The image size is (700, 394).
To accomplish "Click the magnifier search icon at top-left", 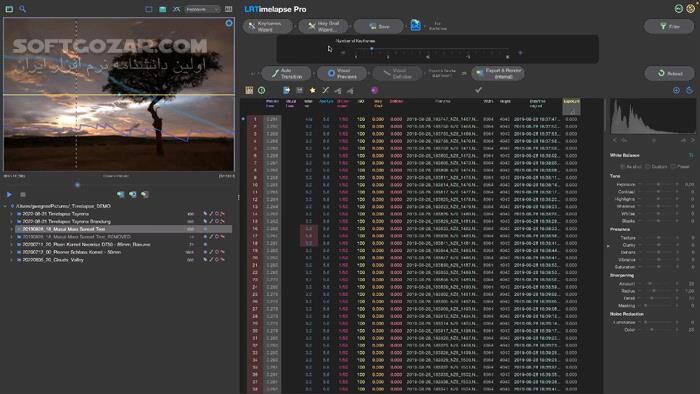I will 22,8.
